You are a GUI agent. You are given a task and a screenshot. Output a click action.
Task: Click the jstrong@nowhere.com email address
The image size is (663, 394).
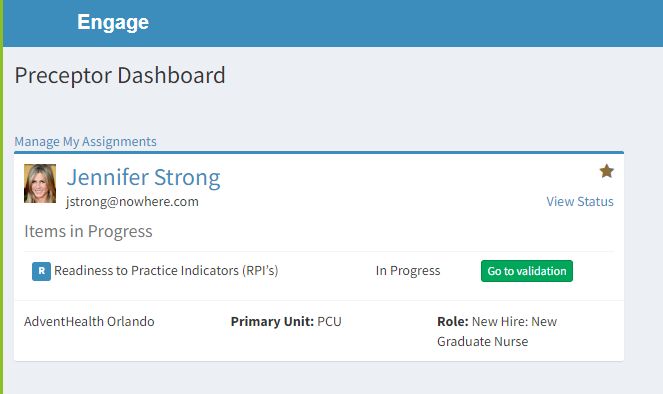[132, 202]
